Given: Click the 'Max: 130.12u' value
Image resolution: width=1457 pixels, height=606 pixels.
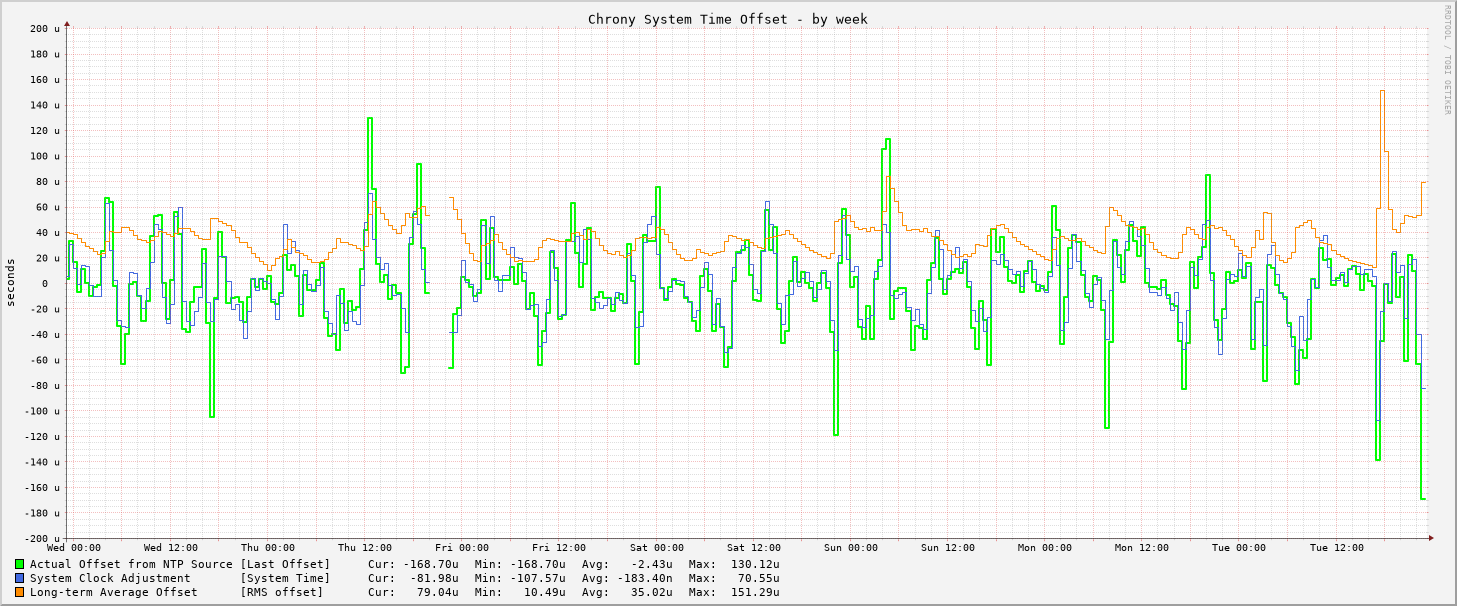Looking at the screenshot, I should [734, 564].
